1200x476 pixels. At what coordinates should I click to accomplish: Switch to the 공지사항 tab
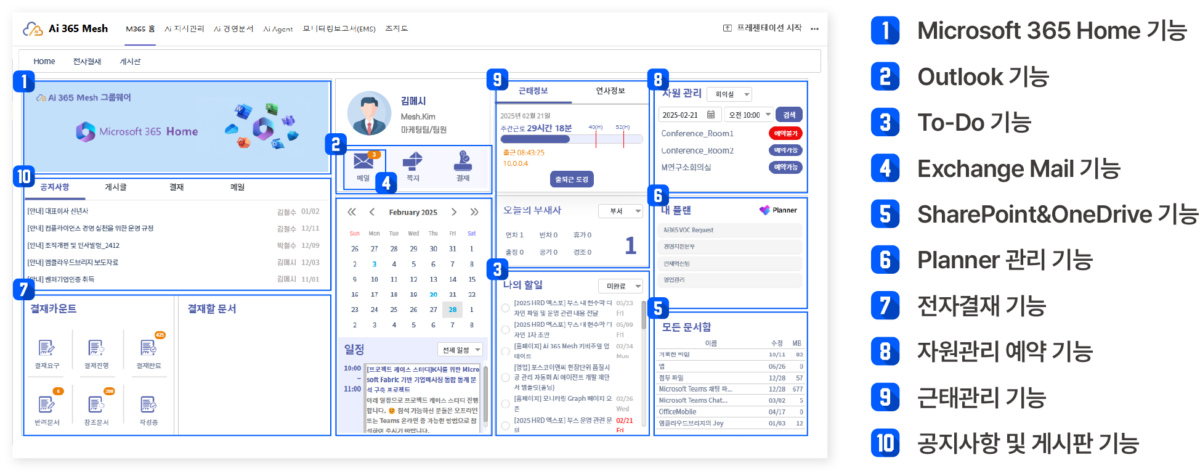pyautogui.click(x=54, y=187)
